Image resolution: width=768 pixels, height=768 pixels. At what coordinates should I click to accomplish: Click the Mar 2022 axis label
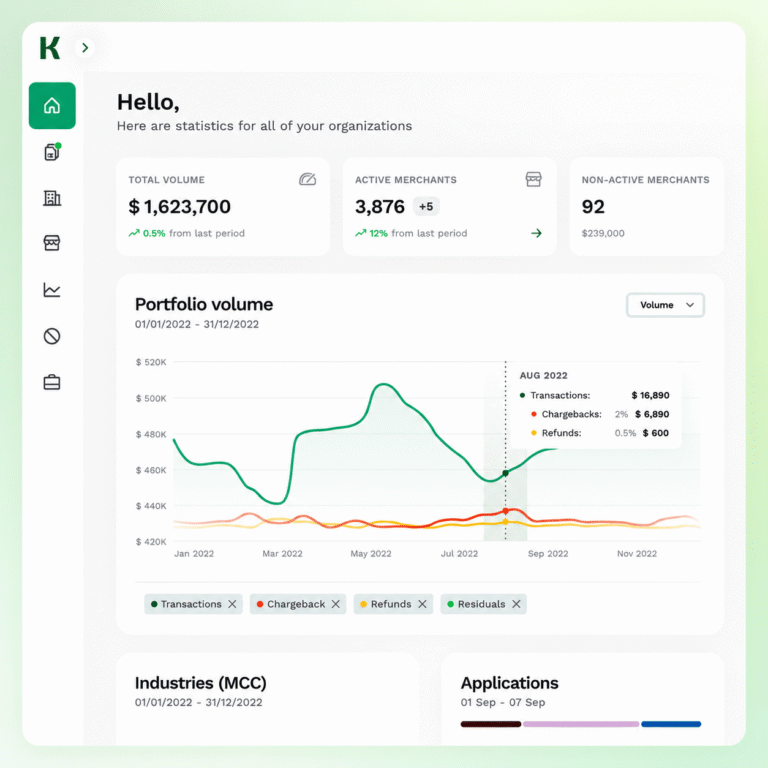point(282,553)
